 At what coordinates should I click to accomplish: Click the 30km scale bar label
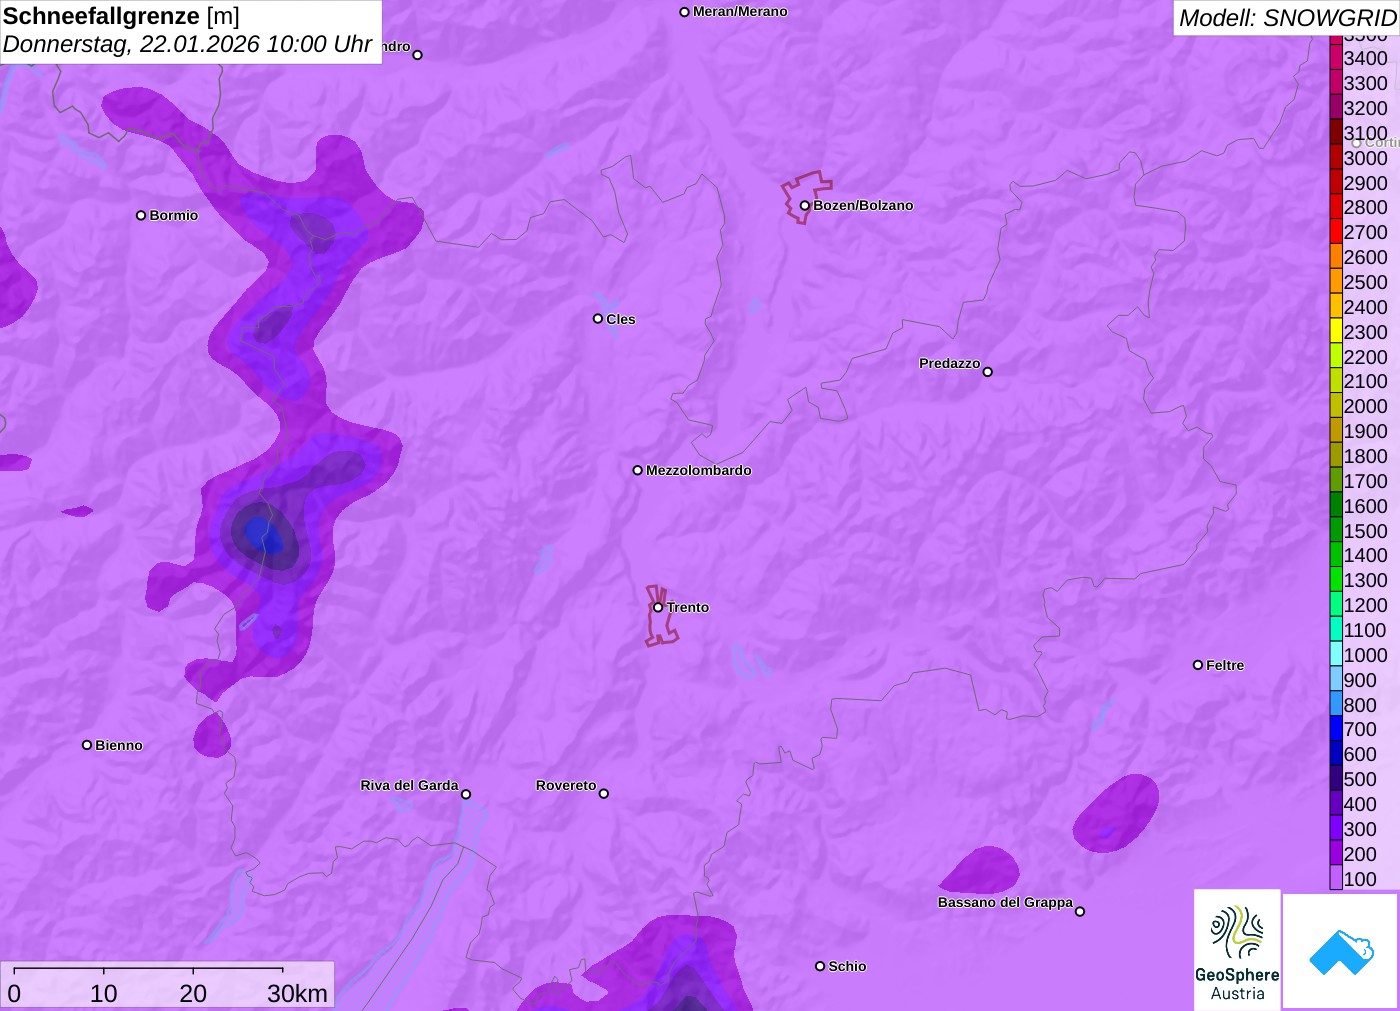click(x=297, y=993)
